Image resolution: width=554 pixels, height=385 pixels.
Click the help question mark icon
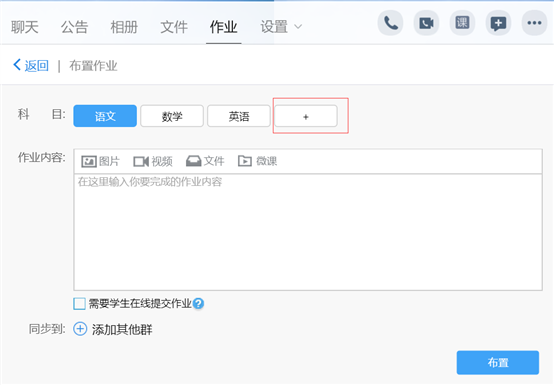[199, 303]
